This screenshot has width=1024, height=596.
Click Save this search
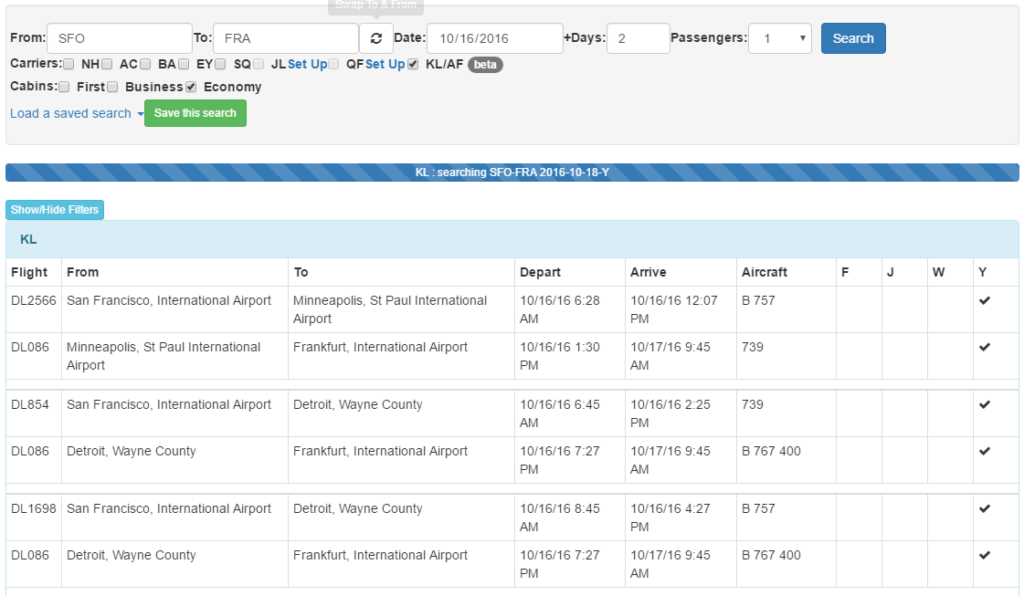[195, 113]
